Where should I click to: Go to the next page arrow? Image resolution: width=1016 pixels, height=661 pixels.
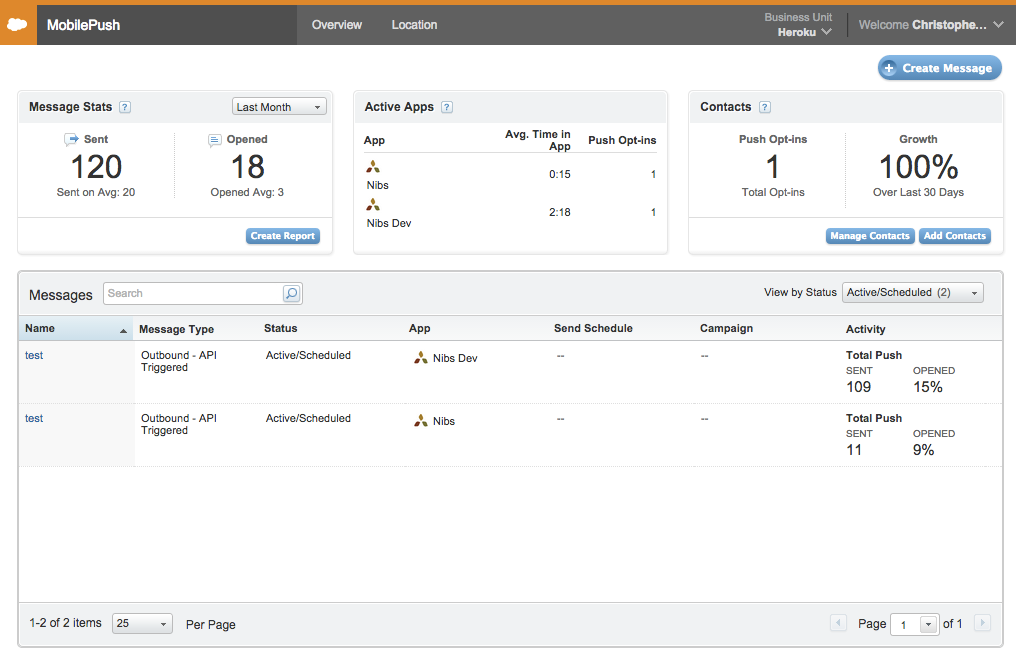[982, 623]
